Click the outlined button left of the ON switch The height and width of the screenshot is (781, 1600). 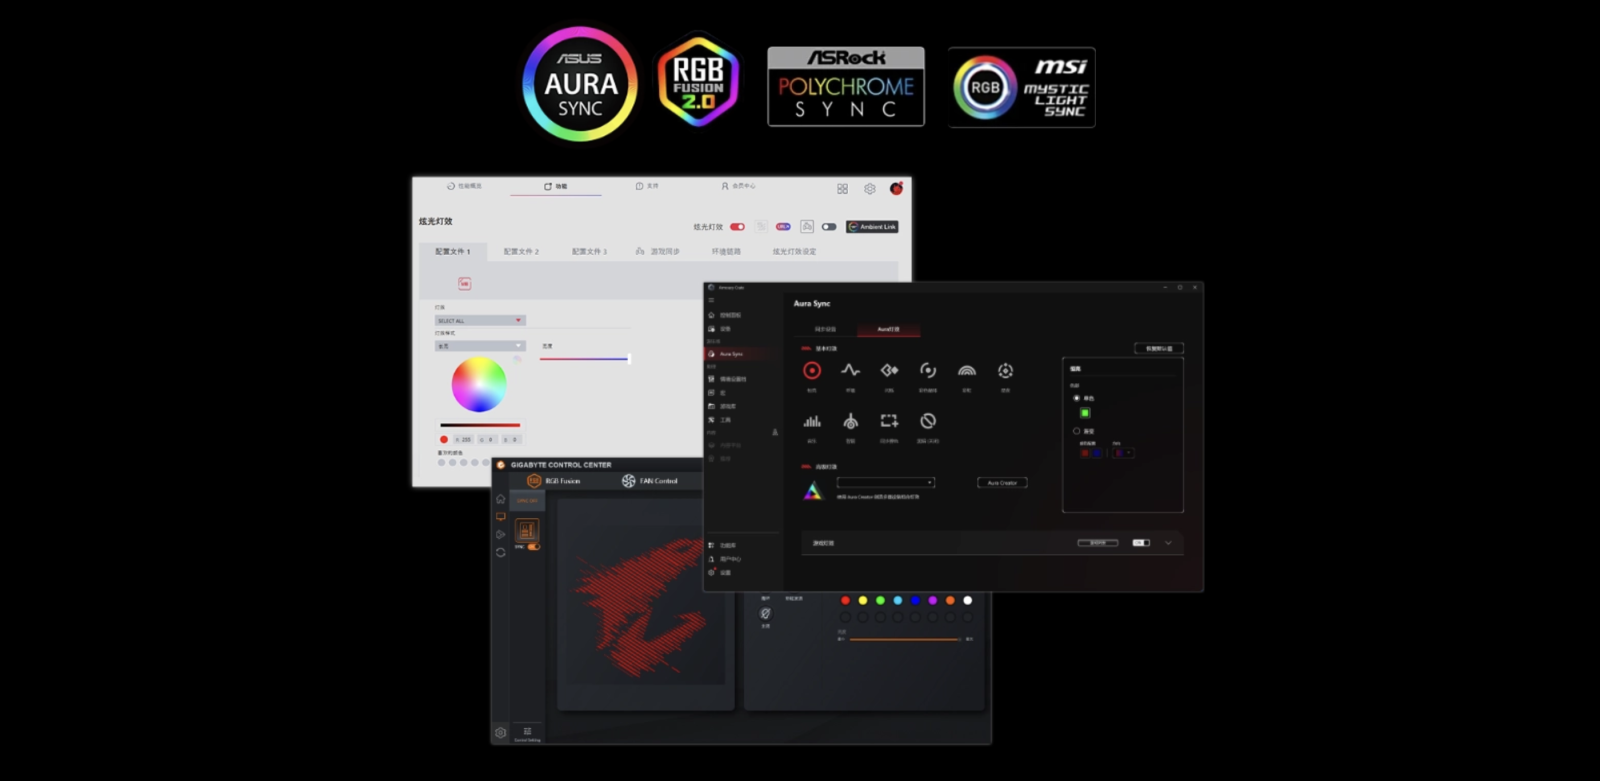click(x=1098, y=543)
